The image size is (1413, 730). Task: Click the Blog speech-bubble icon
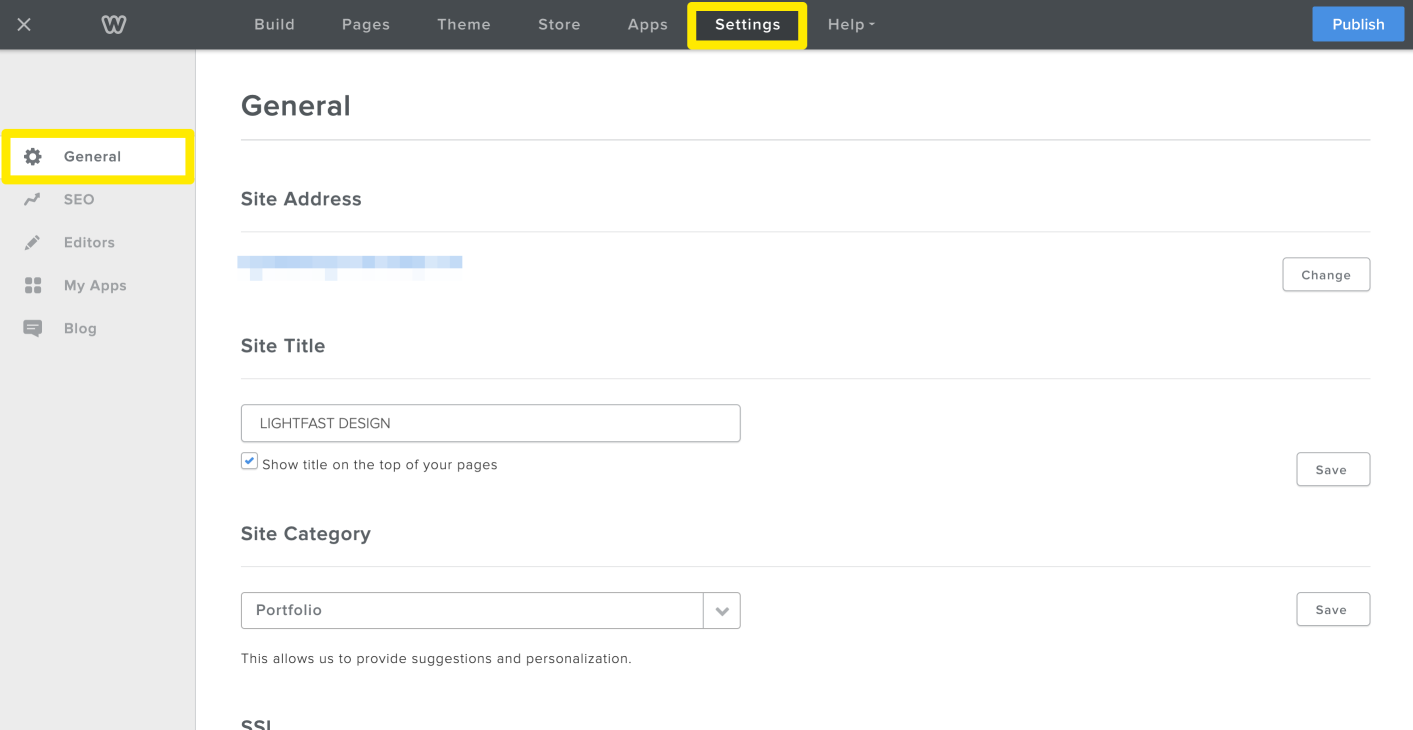point(33,328)
